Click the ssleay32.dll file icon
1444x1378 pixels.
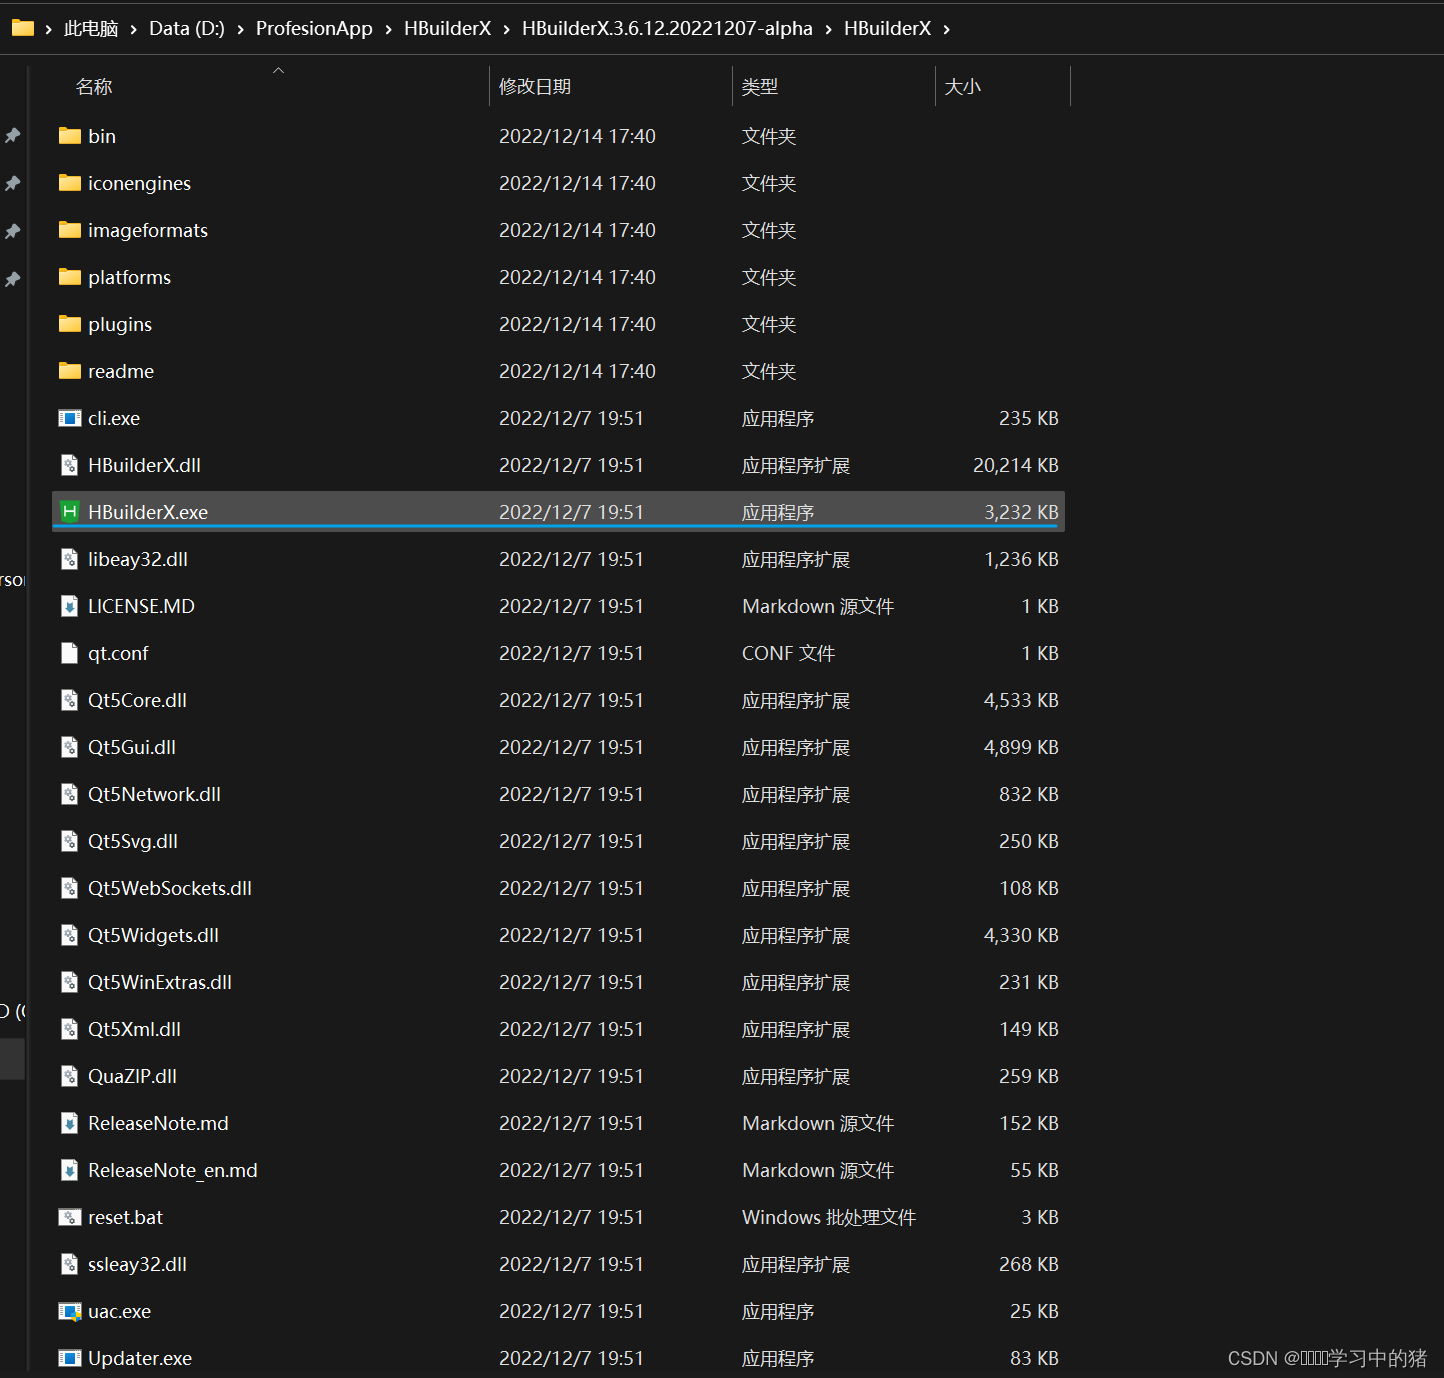(70, 1264)
